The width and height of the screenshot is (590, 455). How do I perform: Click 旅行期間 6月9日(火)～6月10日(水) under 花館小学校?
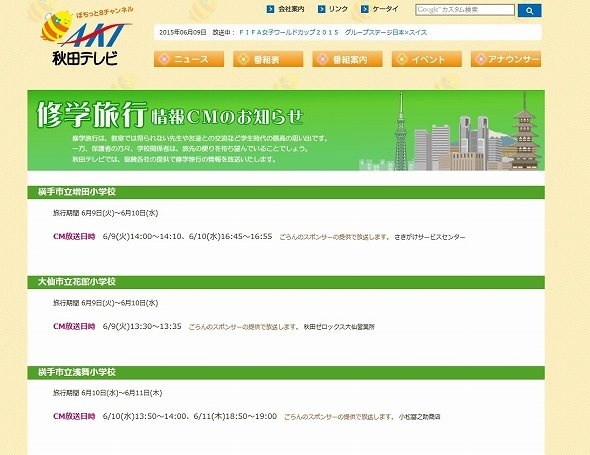coord(105,303)
